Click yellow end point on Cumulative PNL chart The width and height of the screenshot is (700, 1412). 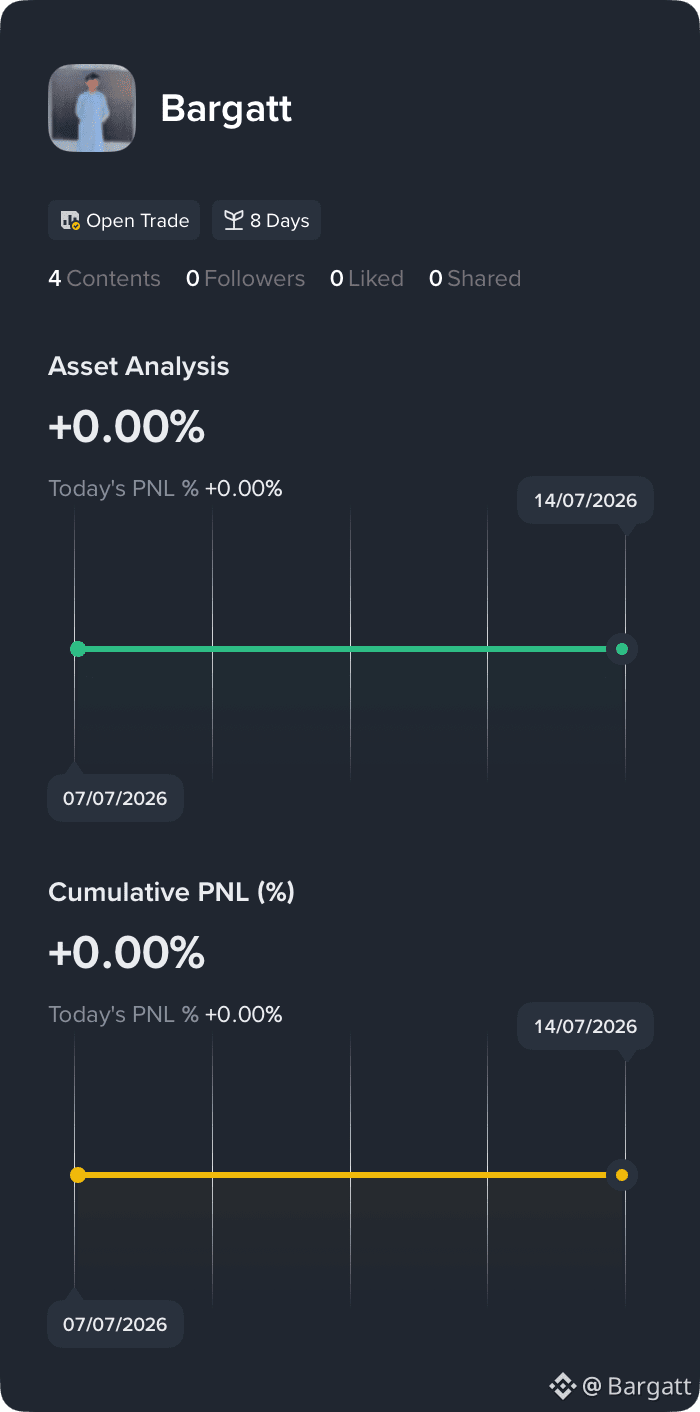622,1175
